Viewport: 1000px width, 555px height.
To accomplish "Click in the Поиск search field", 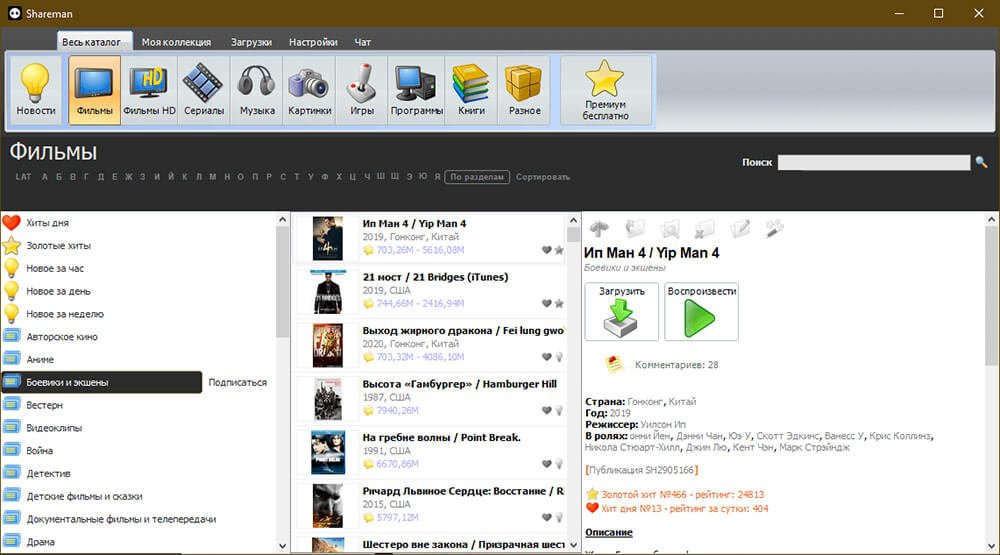I will click(x=873, y=162).
